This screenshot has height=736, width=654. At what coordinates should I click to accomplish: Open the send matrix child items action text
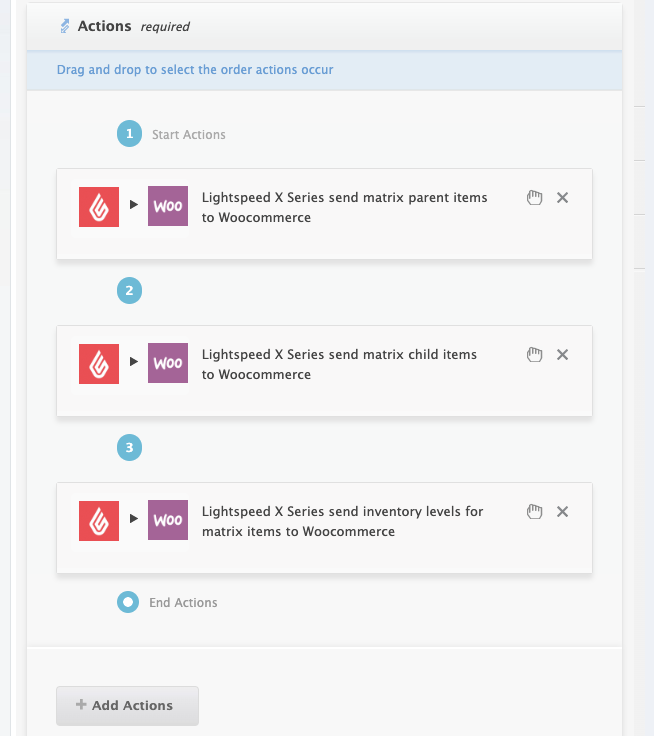point(339,364)
